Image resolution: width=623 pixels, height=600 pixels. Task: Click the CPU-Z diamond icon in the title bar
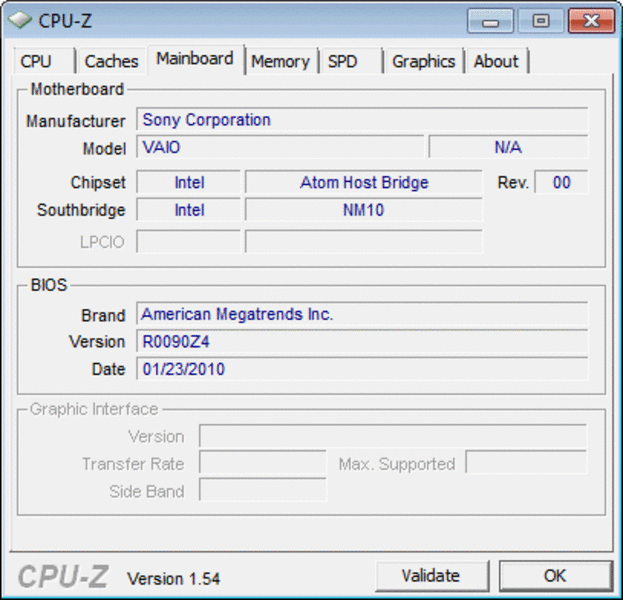pos(20,20)
